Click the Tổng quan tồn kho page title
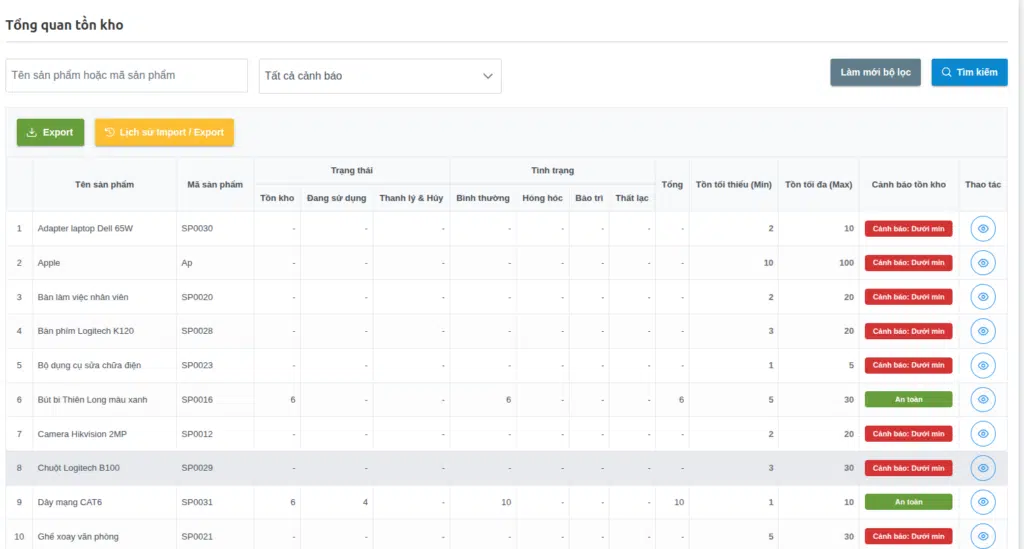This screenshot has width=1024, height=549. [64, 25]
